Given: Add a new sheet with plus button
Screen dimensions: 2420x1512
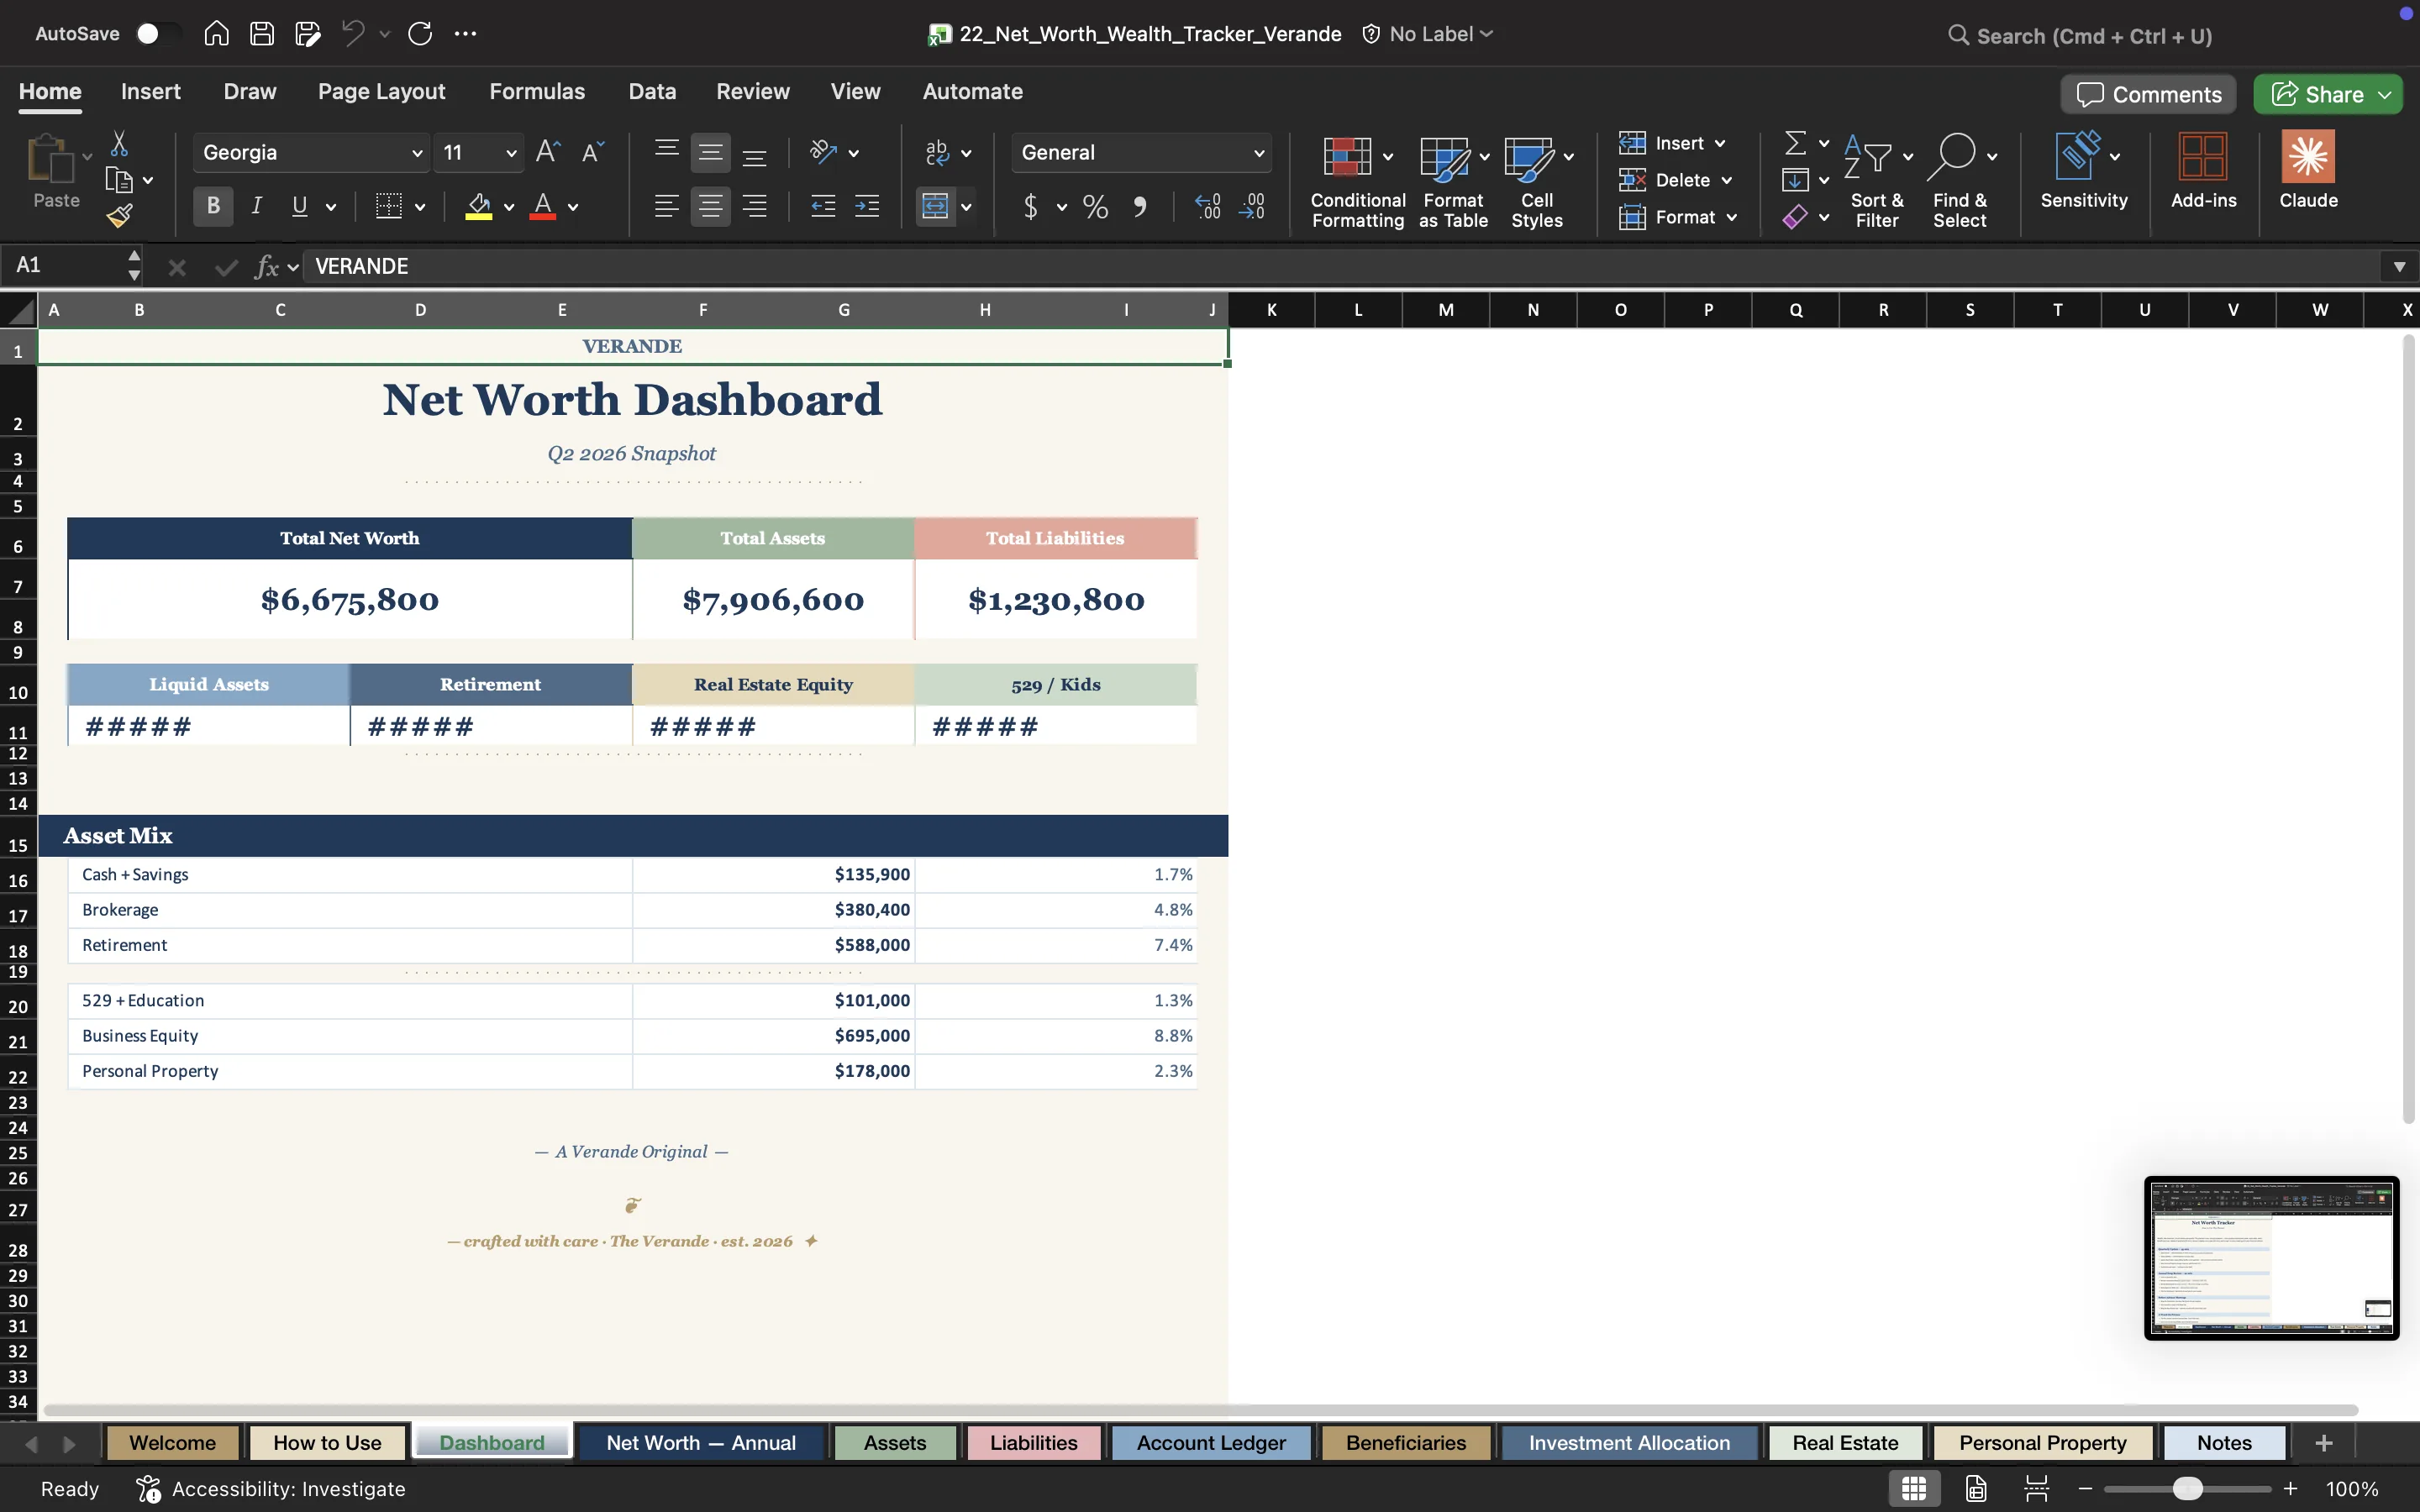Looking at the screenshot, I should [x=2324, y=1443].
